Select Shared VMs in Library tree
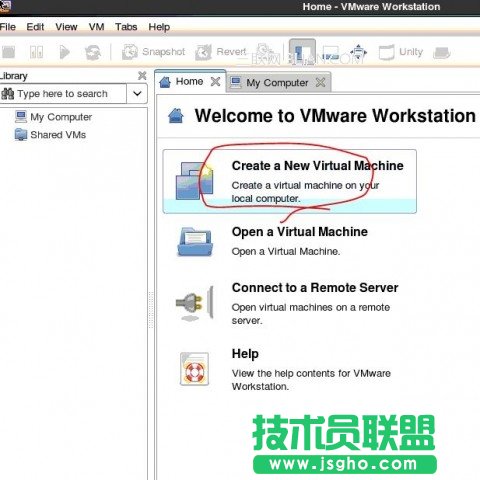 50,135
